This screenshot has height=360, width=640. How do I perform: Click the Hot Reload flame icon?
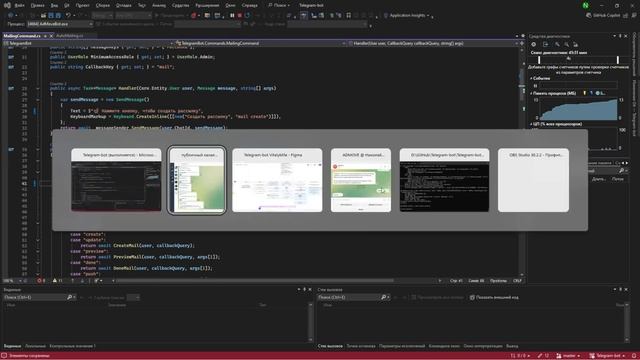point(193,16)
